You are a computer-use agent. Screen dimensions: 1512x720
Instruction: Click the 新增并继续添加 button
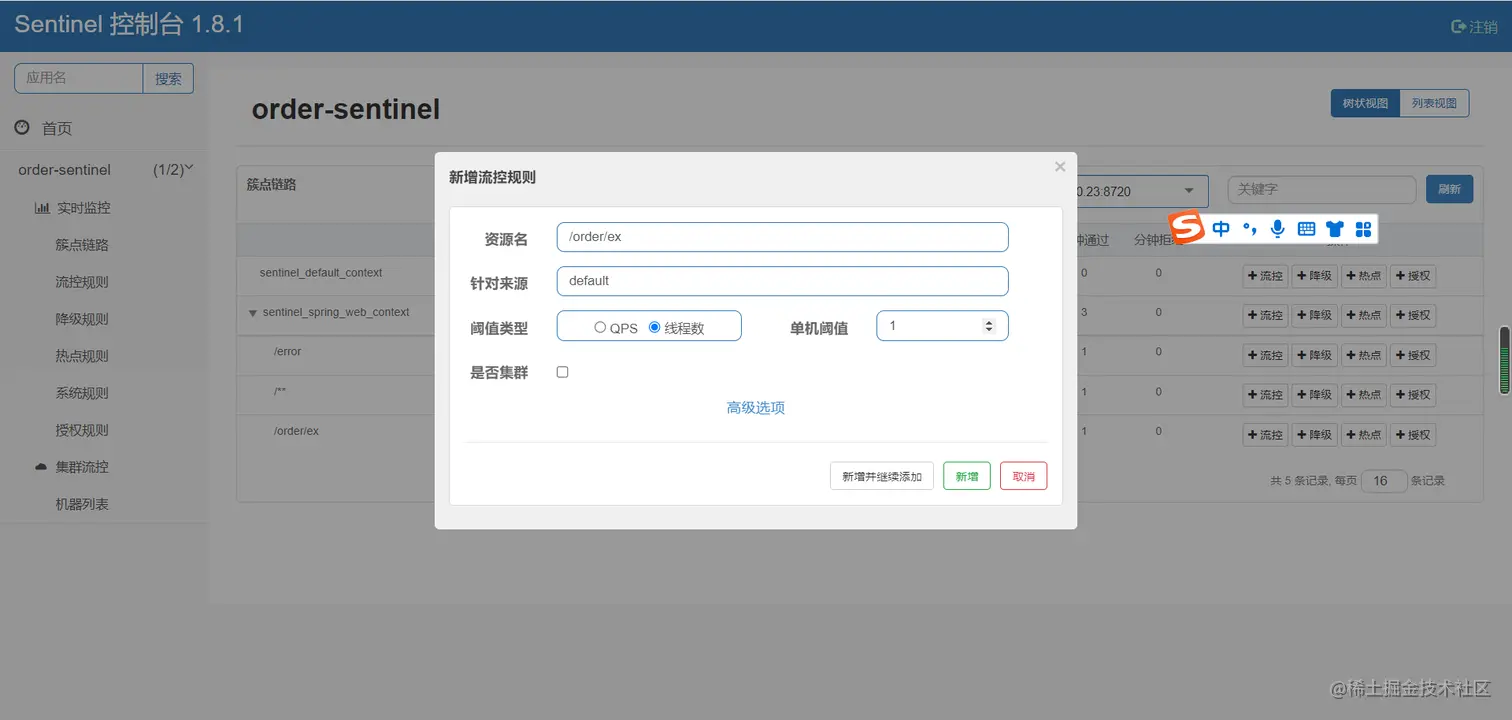[882, 476]
